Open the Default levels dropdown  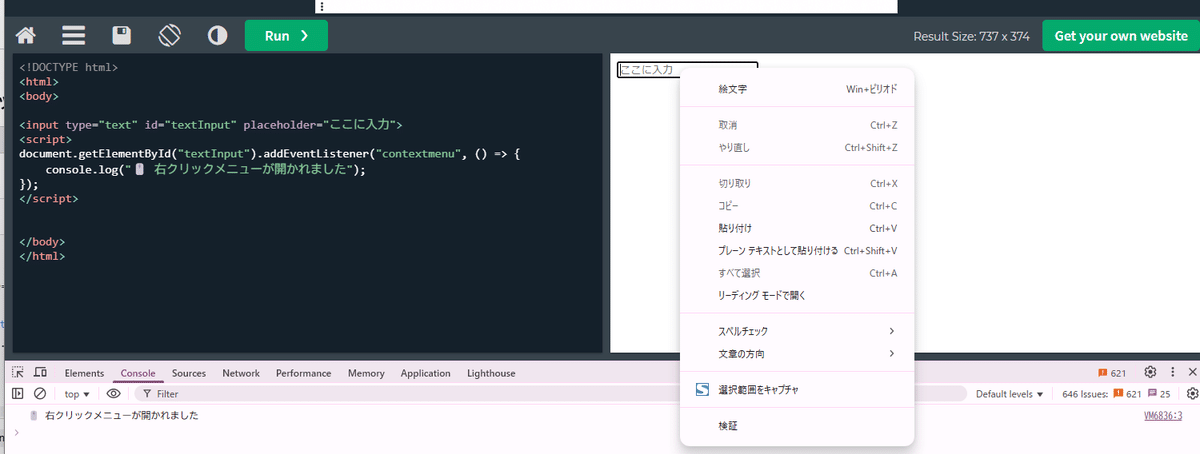(x=1010, y=394)
